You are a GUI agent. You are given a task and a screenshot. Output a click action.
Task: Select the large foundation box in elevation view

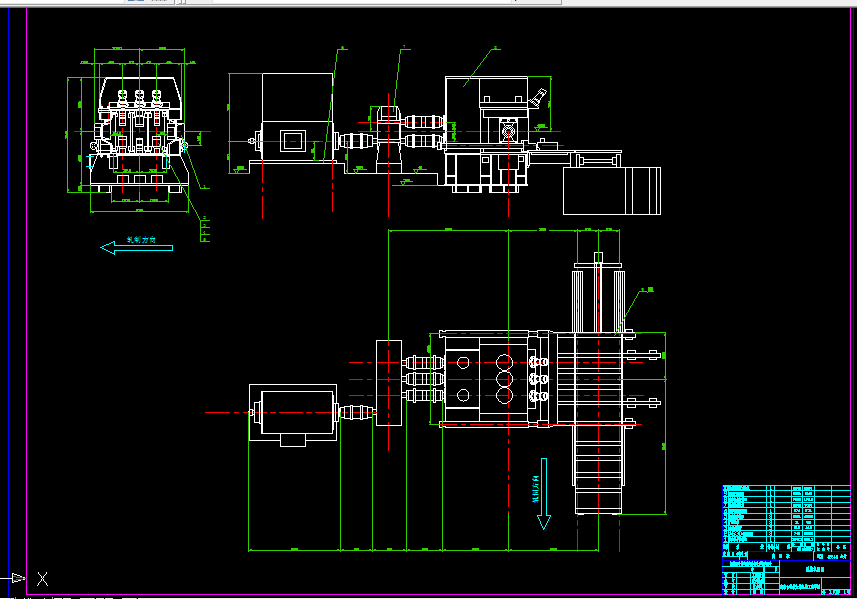[x=612, y=191]
